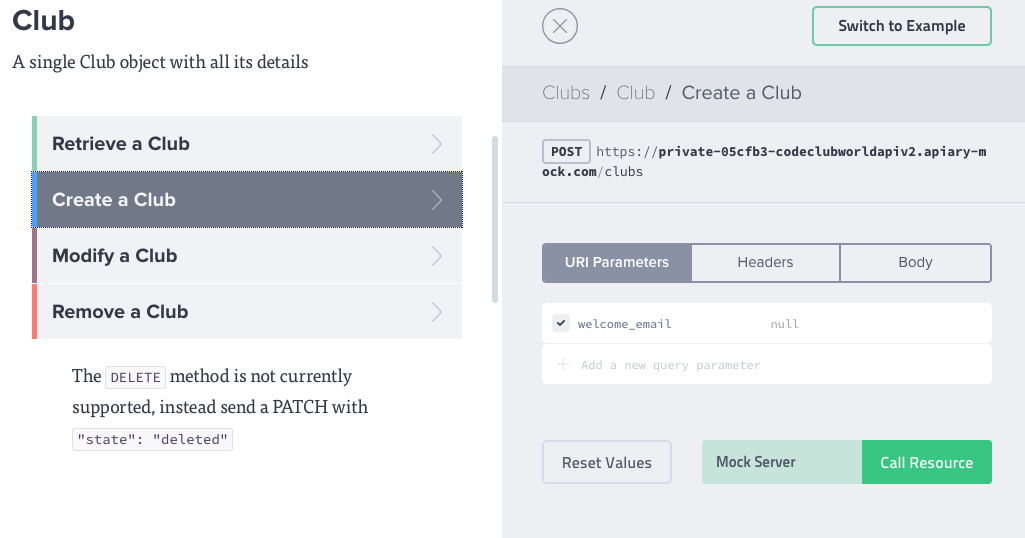
Task: Expand the Create a Club chevron
Action: 437,200
